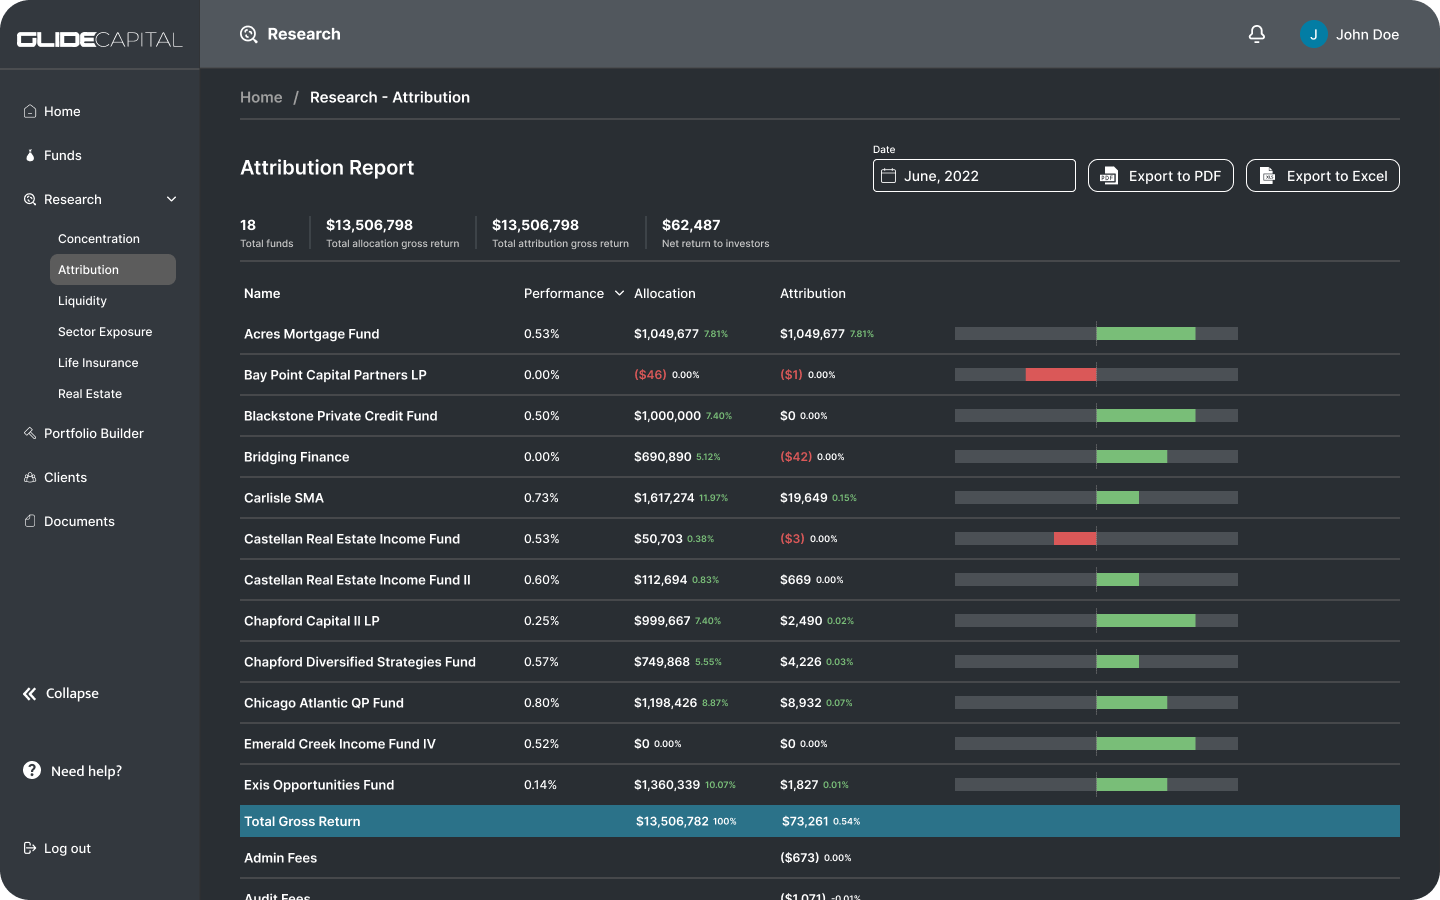Image resolution: width=1440 pixels, height=900 pixels.
Task: Click Bay Point Capital Partners red bar
Action: click(x=1061, y=374)
